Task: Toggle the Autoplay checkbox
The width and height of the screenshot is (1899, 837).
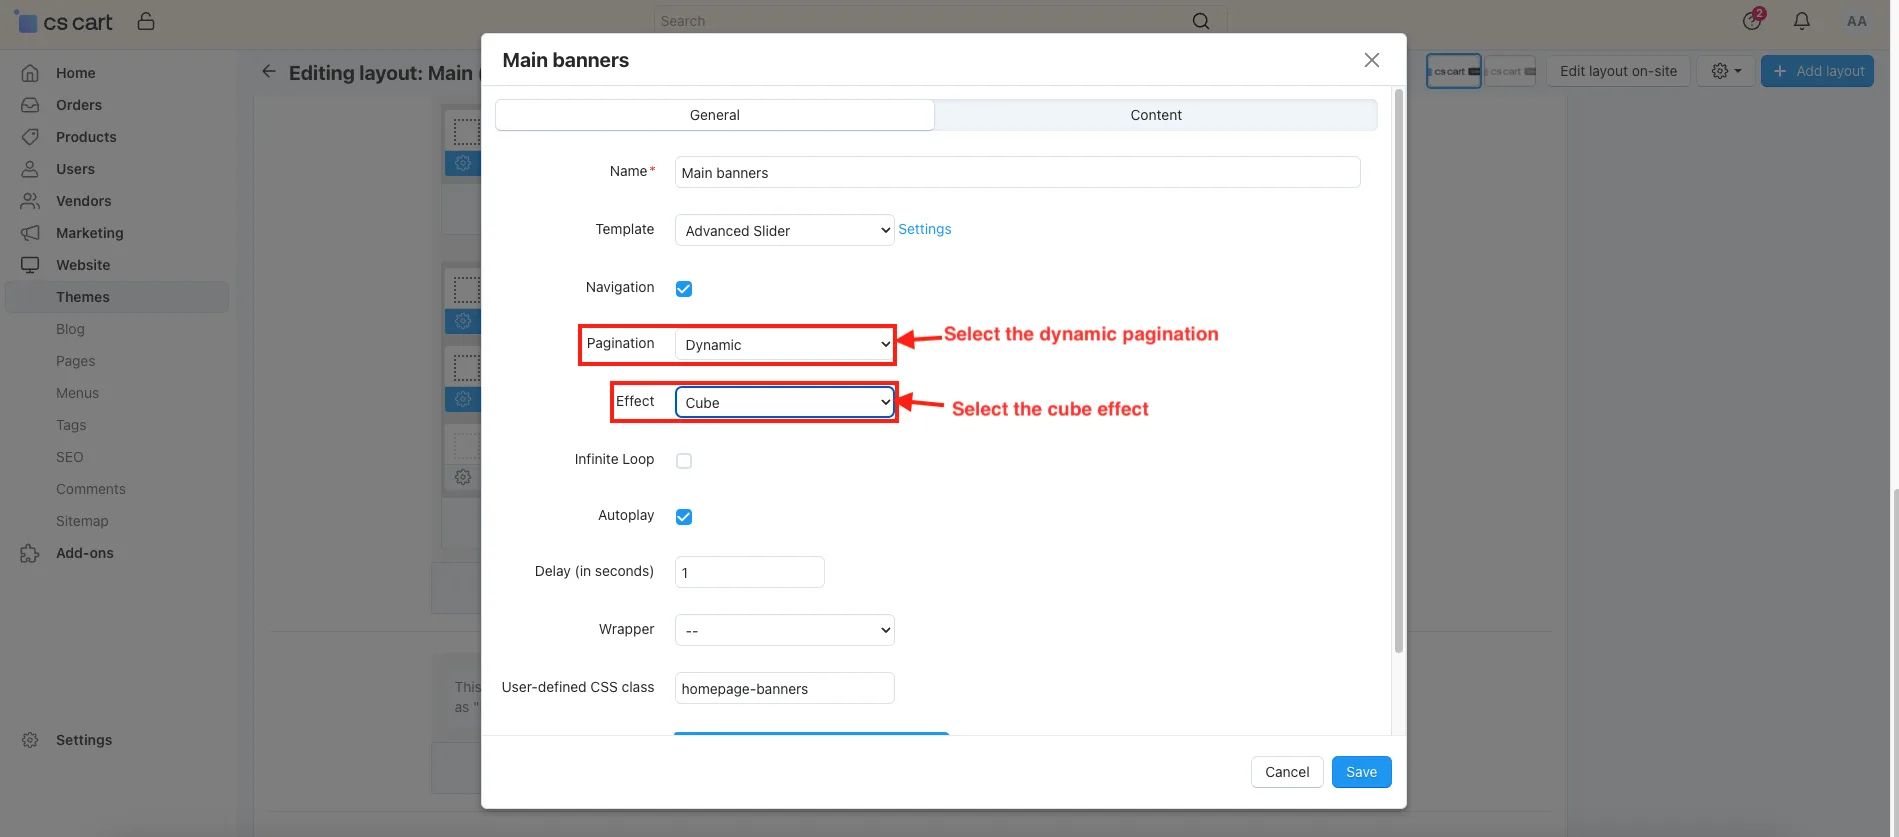Action: (x=684, y=517)
